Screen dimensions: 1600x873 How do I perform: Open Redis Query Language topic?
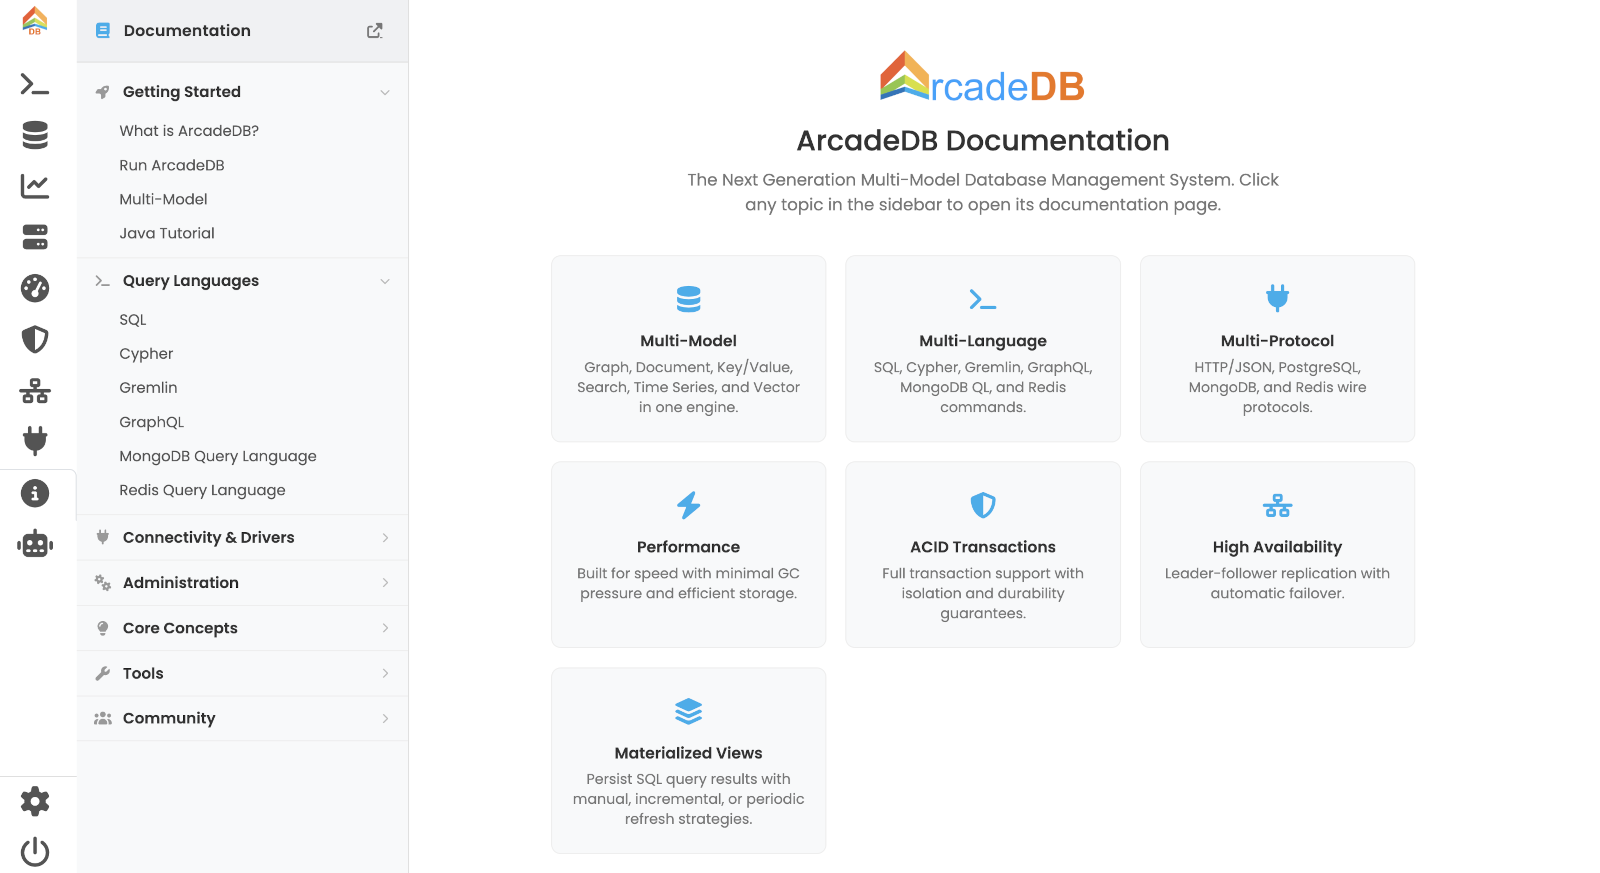pos(202,490)
